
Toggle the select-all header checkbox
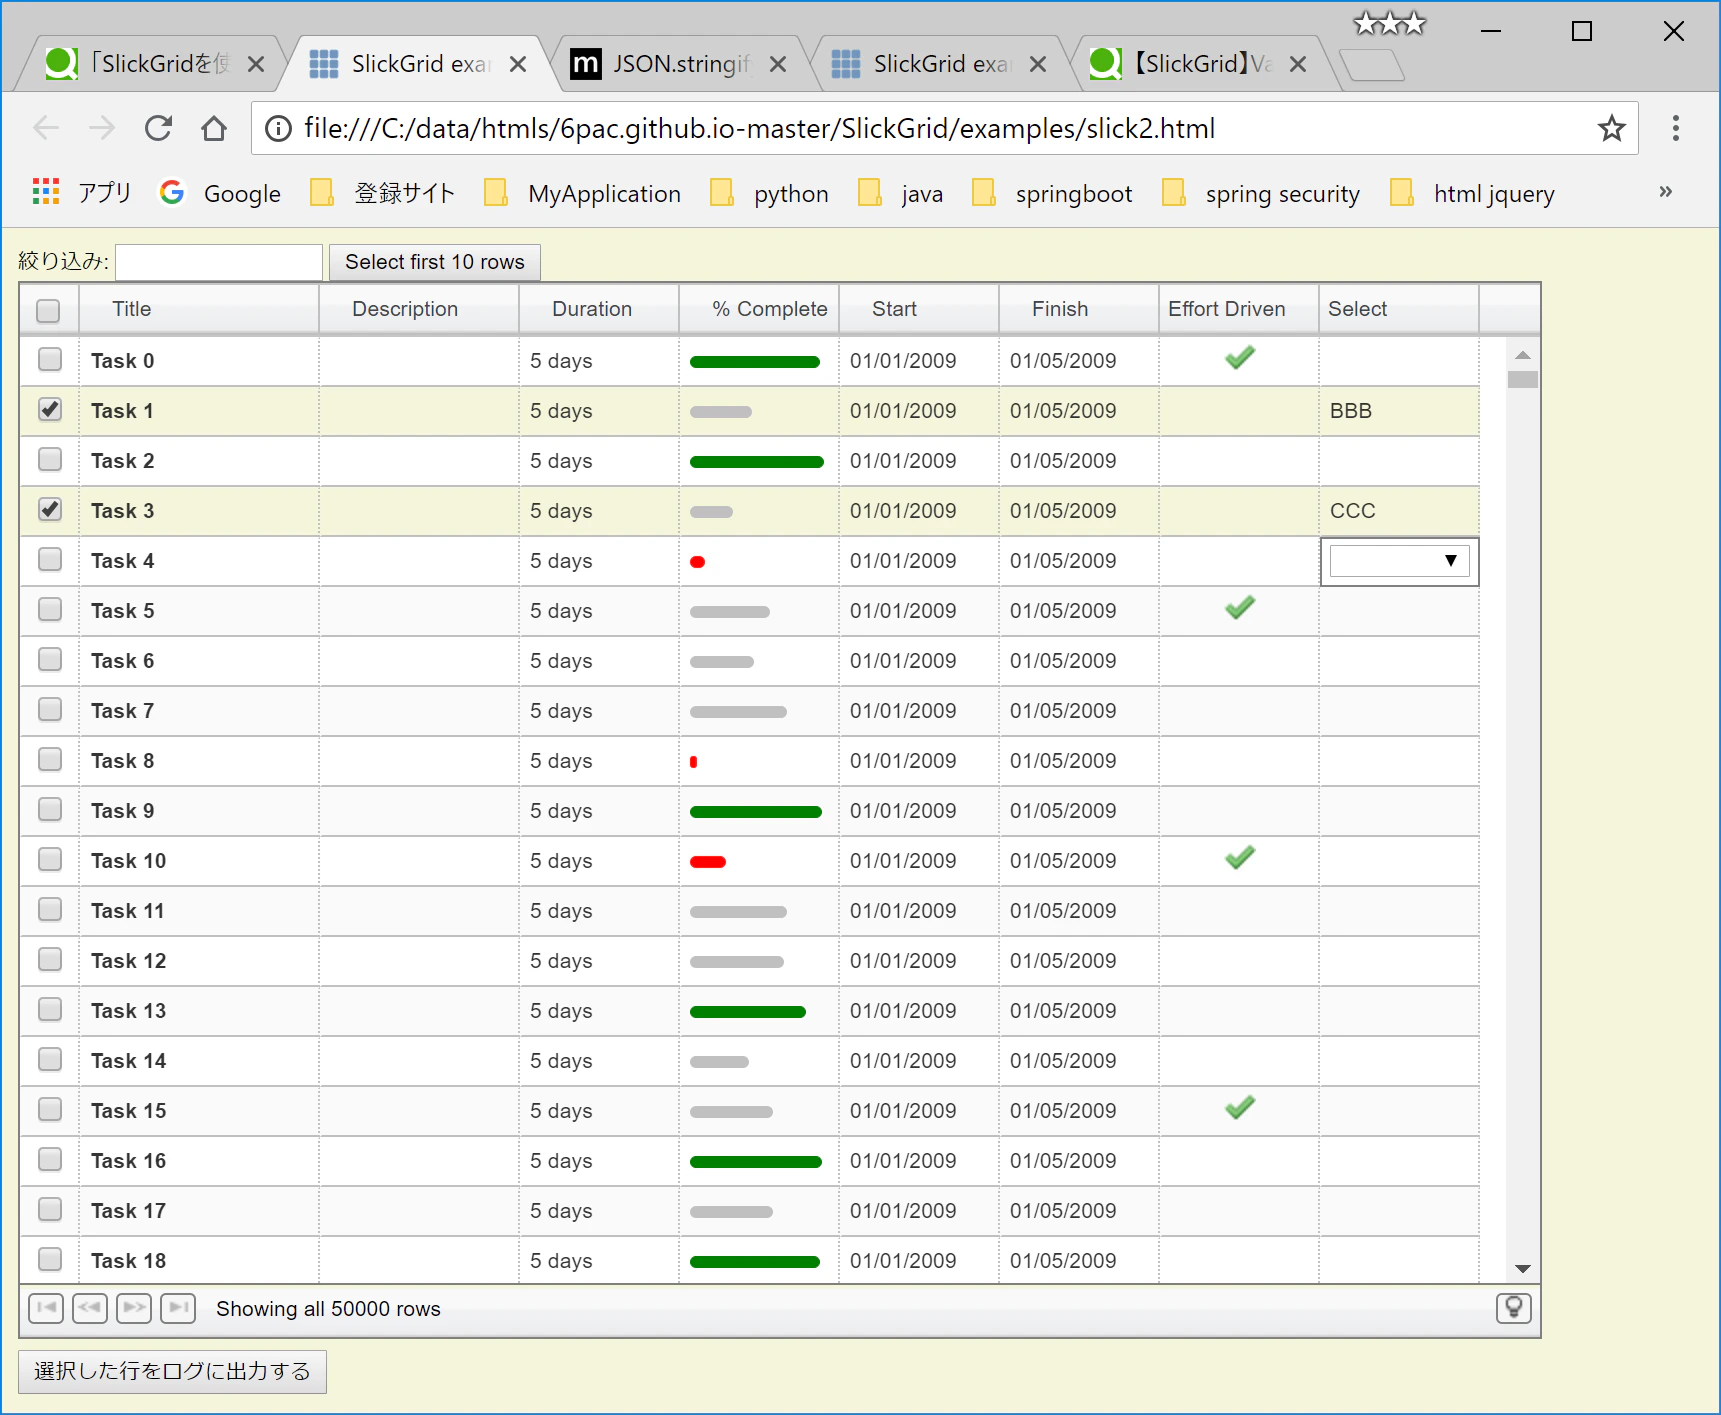pyautogui.click(x=48, y=310)
